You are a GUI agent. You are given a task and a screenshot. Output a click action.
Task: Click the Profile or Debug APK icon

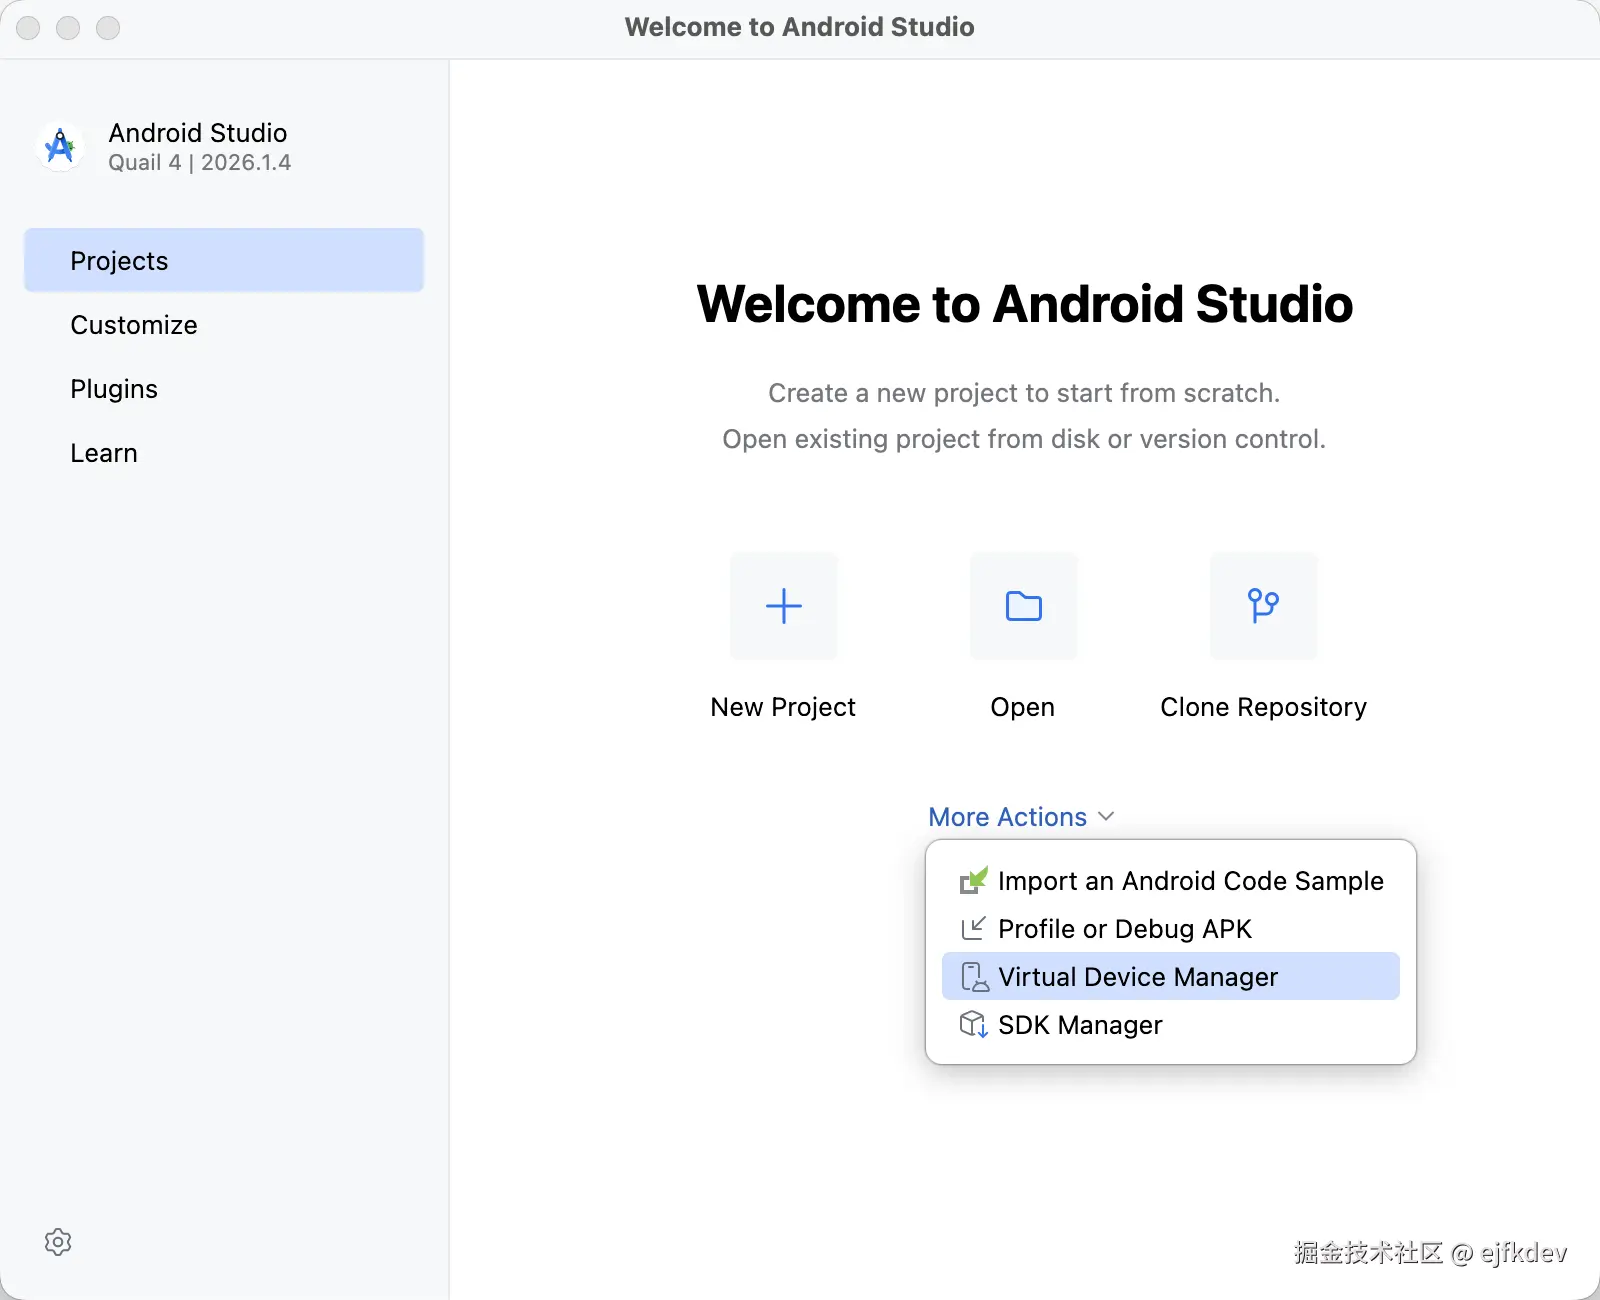[974, 929]
